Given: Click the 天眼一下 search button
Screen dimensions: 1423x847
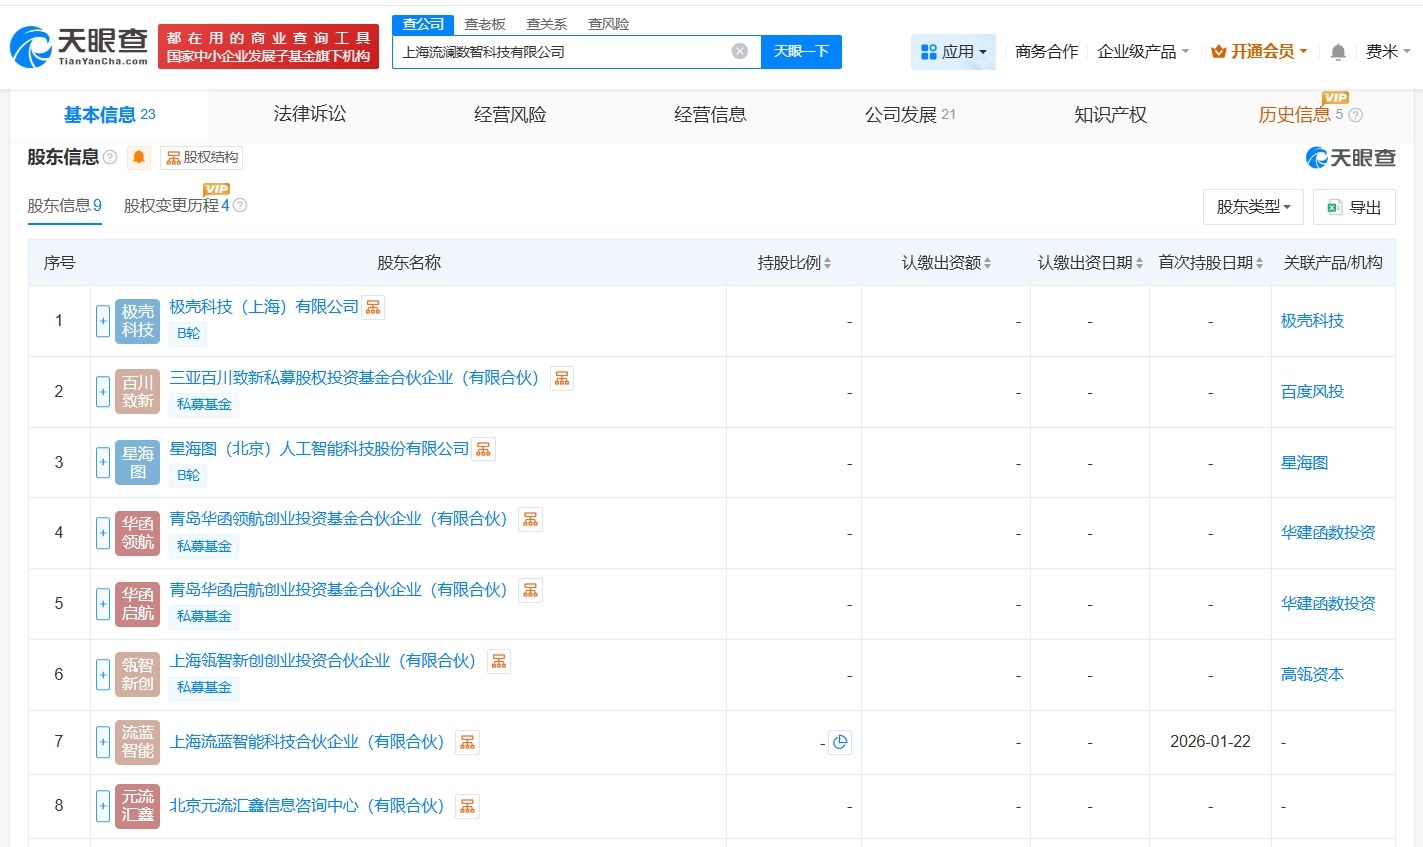Looking at the screenshot, I should pyautogui.click(x=801, y=51).
